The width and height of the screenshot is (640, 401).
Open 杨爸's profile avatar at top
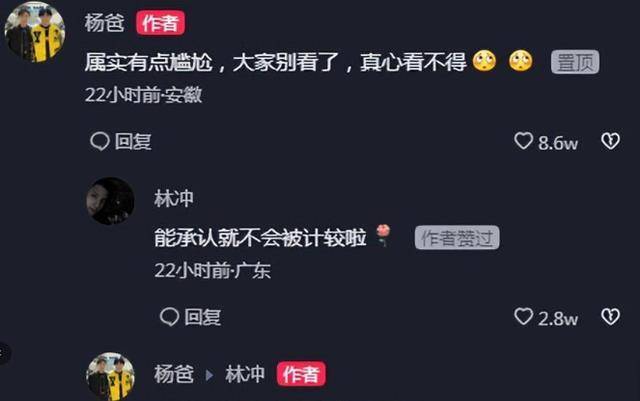35,32
